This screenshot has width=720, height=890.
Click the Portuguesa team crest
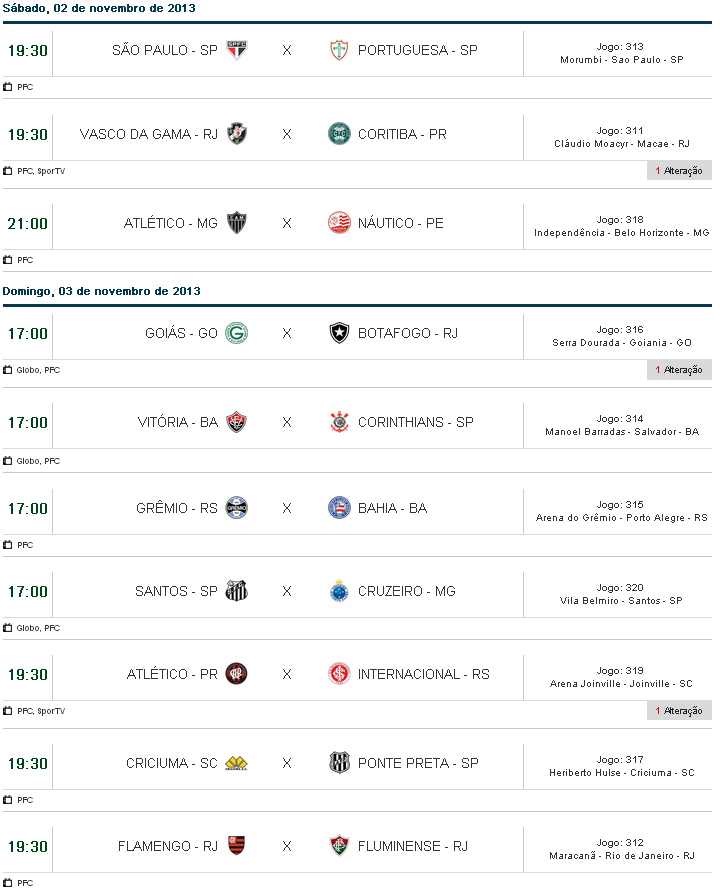340,50
